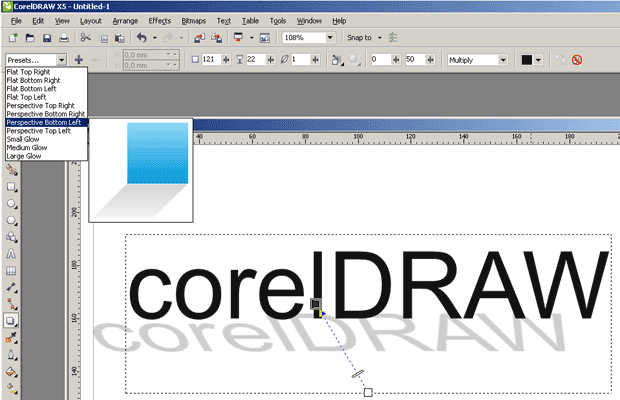
Task: Expand the application launcher dropdown arrow
Action: coord(251,38)
